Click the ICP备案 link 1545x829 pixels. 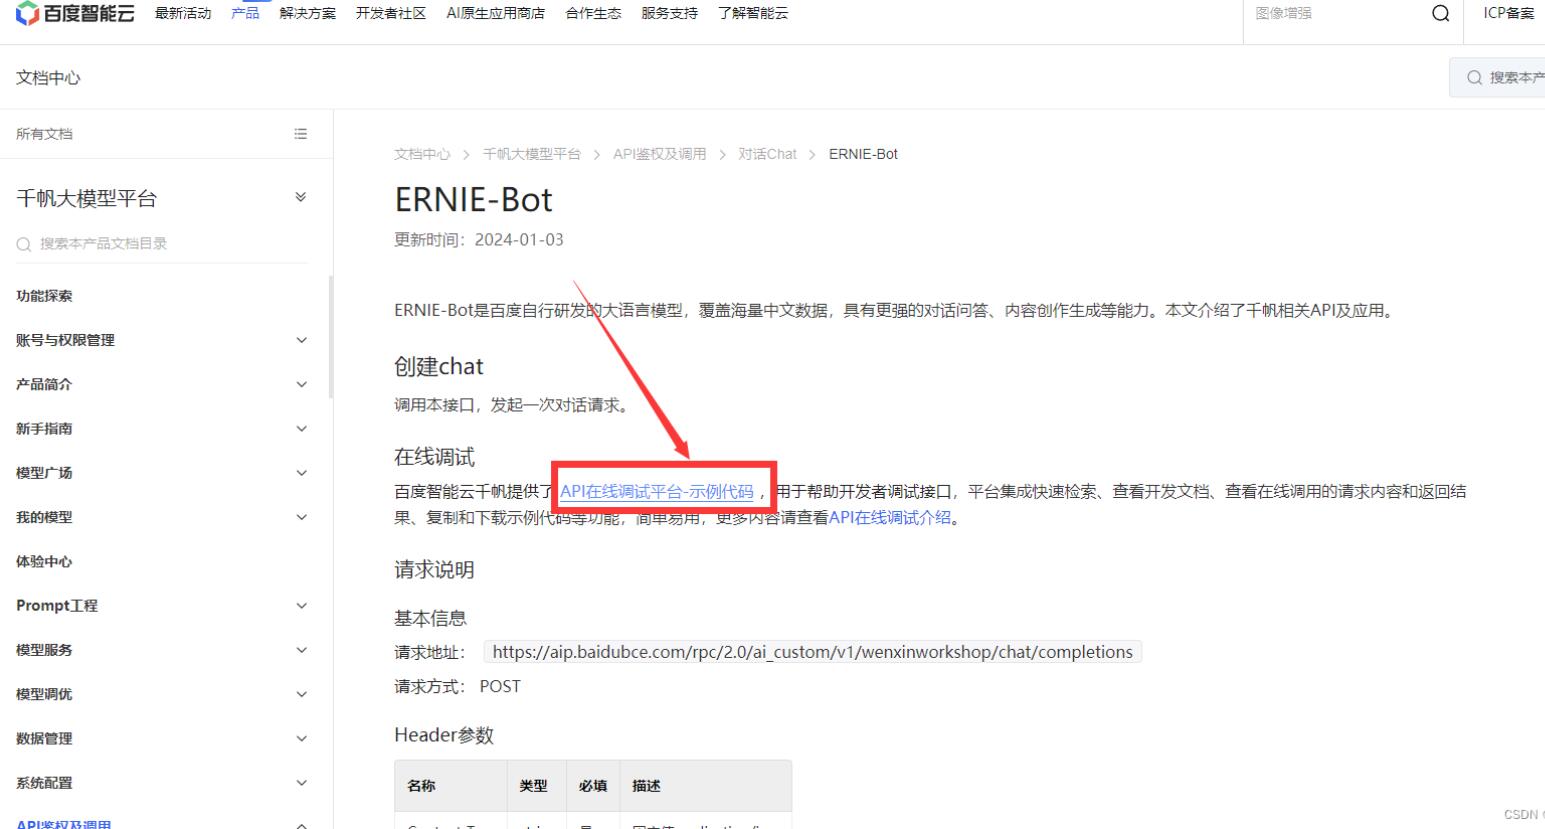[x=1508, y=13]
